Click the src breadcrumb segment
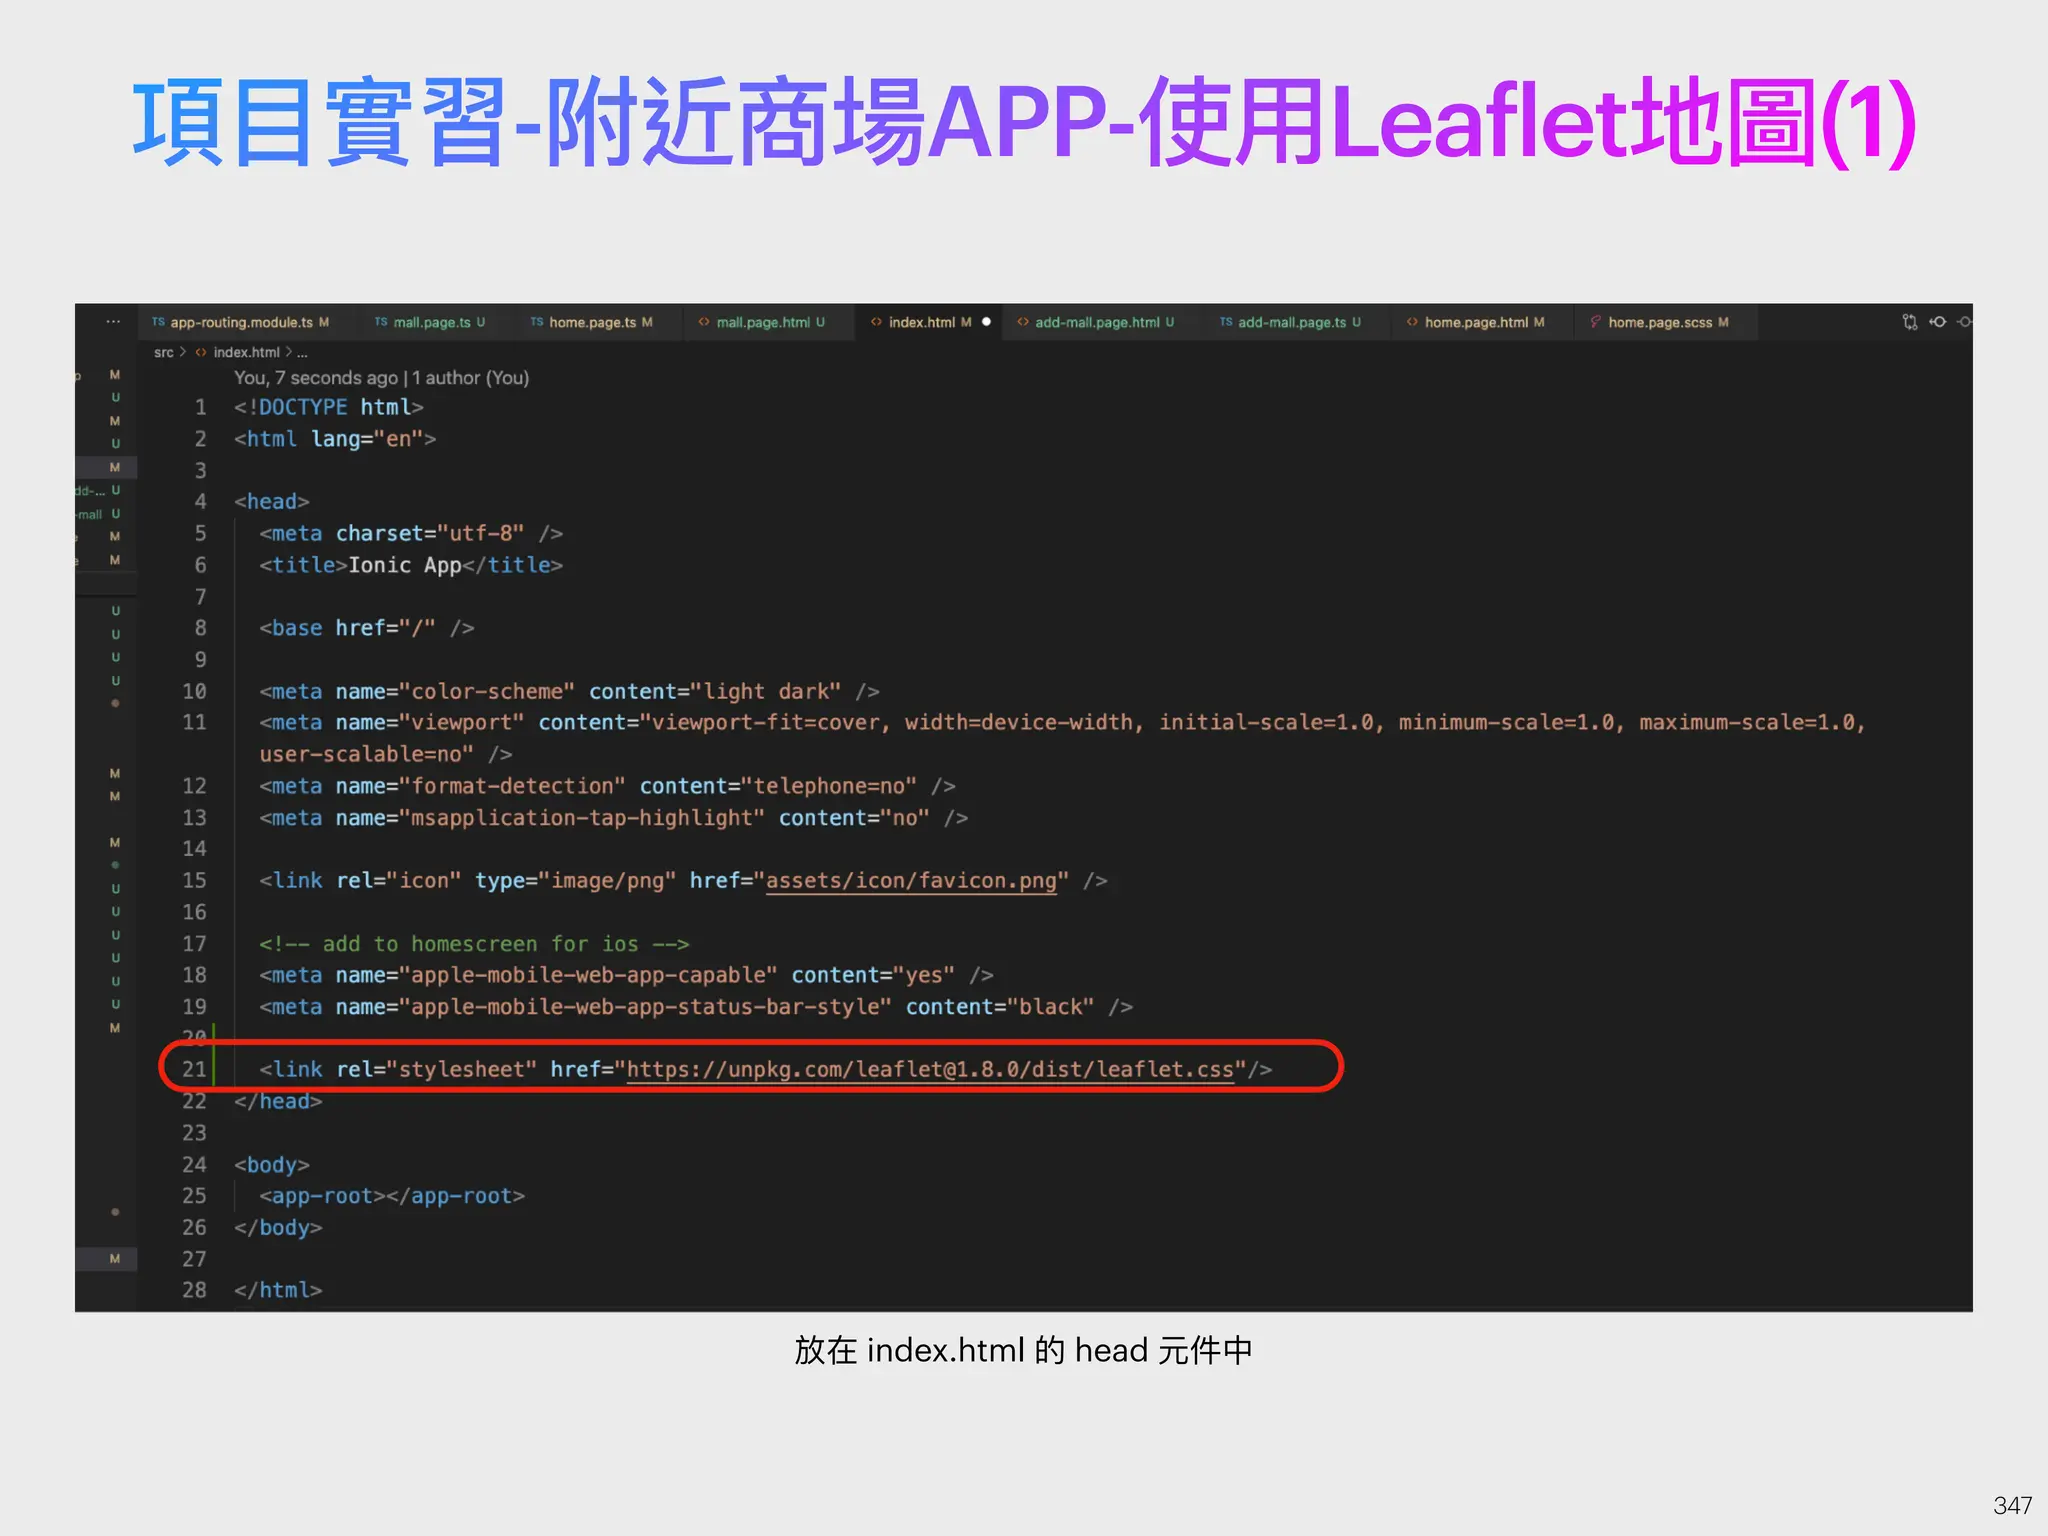This screenshot has width=2048, height=1536. [164, 352]
